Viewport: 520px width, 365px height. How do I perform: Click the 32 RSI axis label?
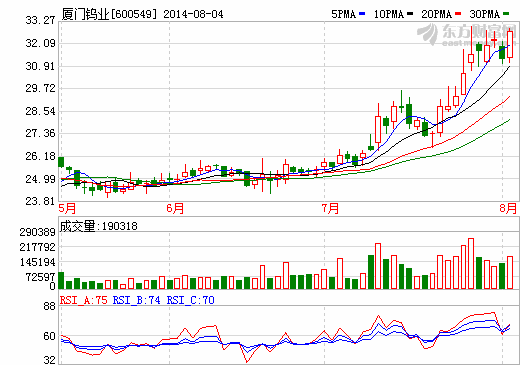pos(49,360)
